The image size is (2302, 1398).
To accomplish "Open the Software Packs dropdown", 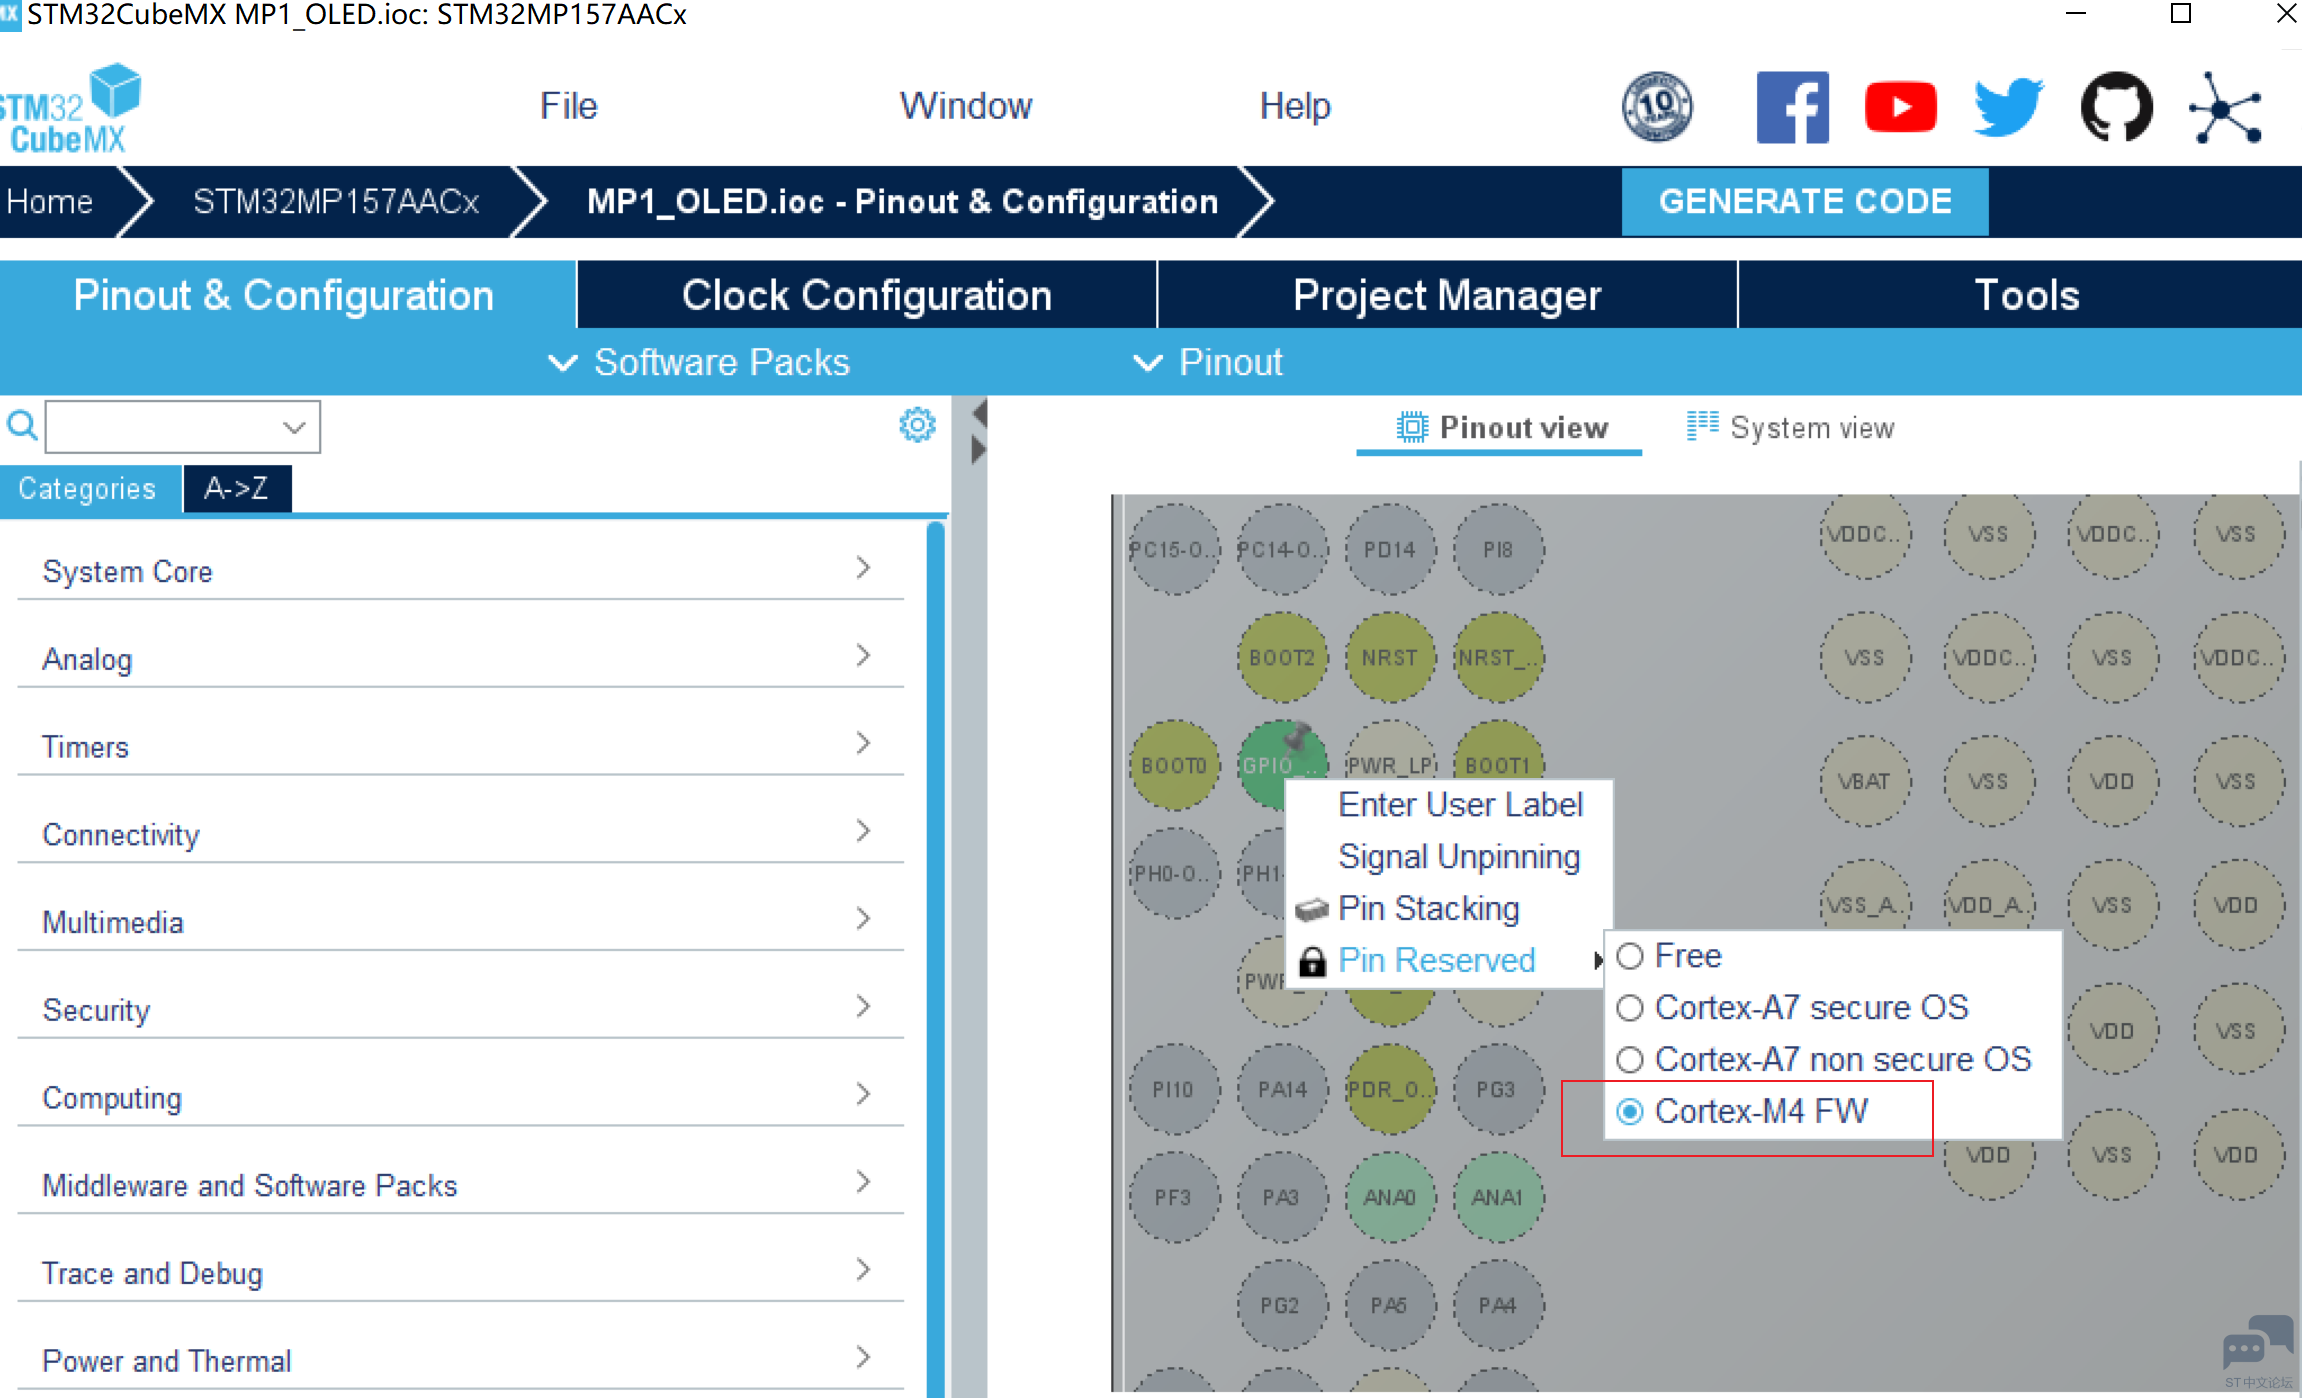I will 699,362.
